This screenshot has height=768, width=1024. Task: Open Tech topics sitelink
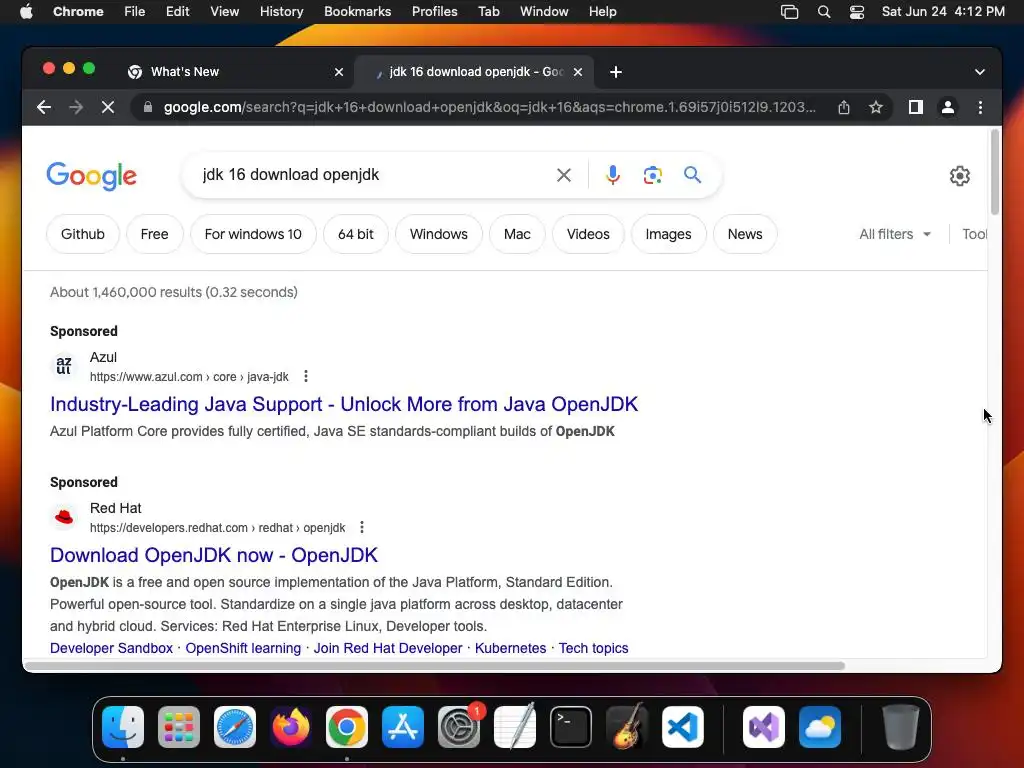pyautogui.click(x=594, y=648)
